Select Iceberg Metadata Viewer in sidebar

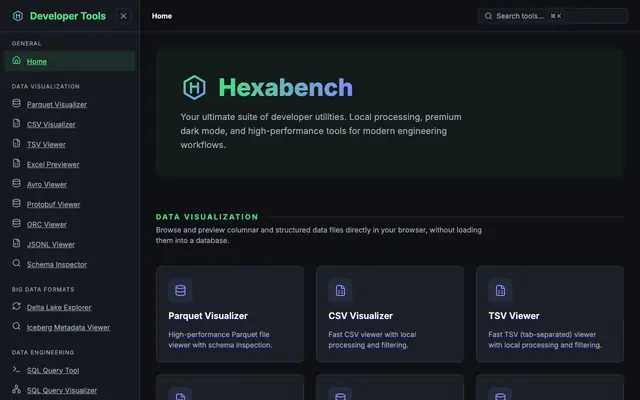click(68, 327)
